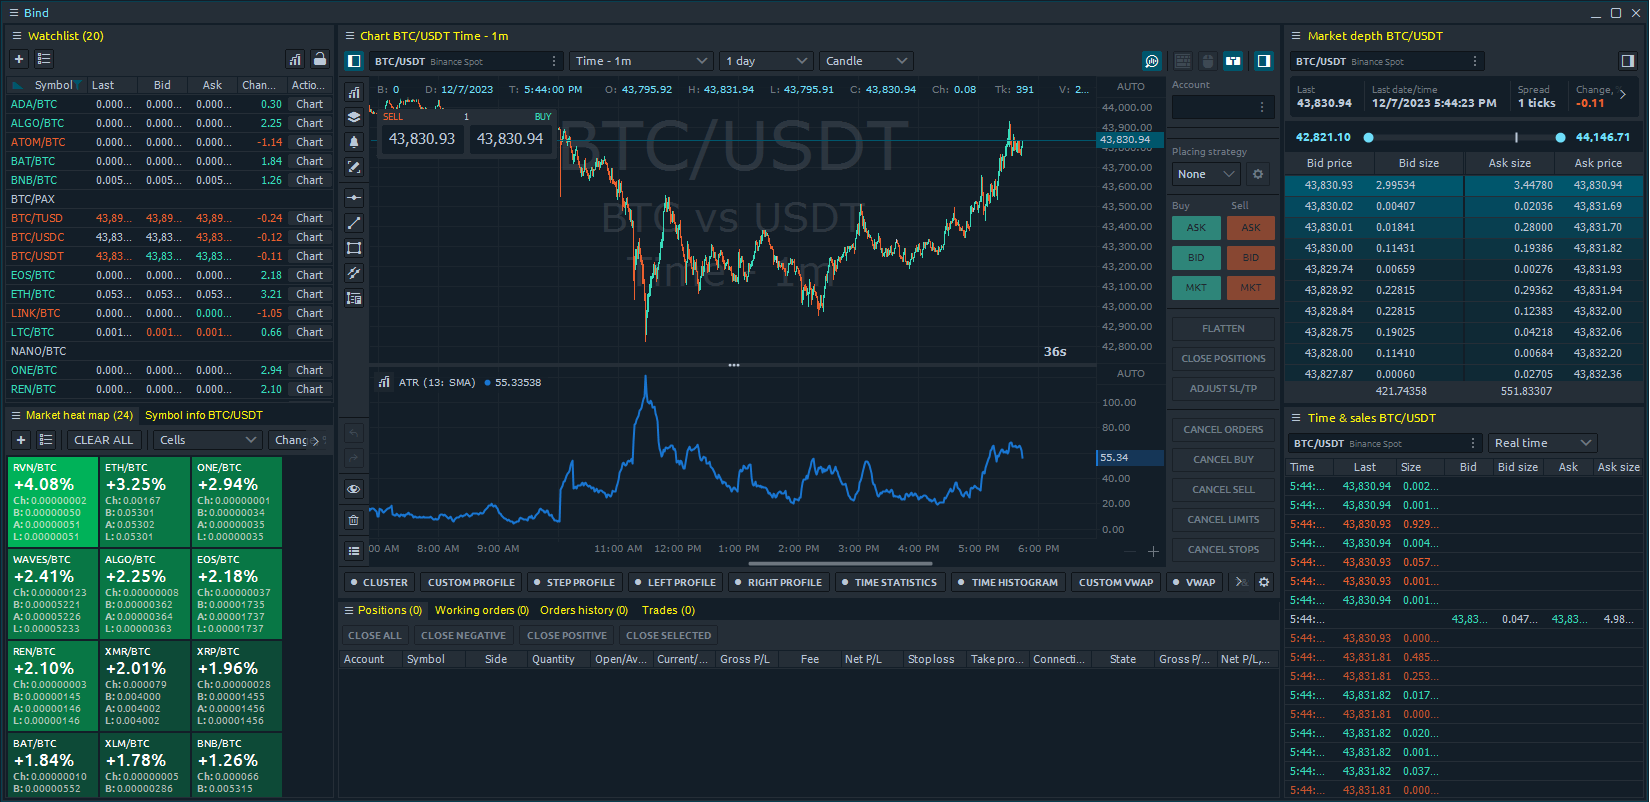Open the Real time dropdown in Time & sales

(x=1541, y=443)
